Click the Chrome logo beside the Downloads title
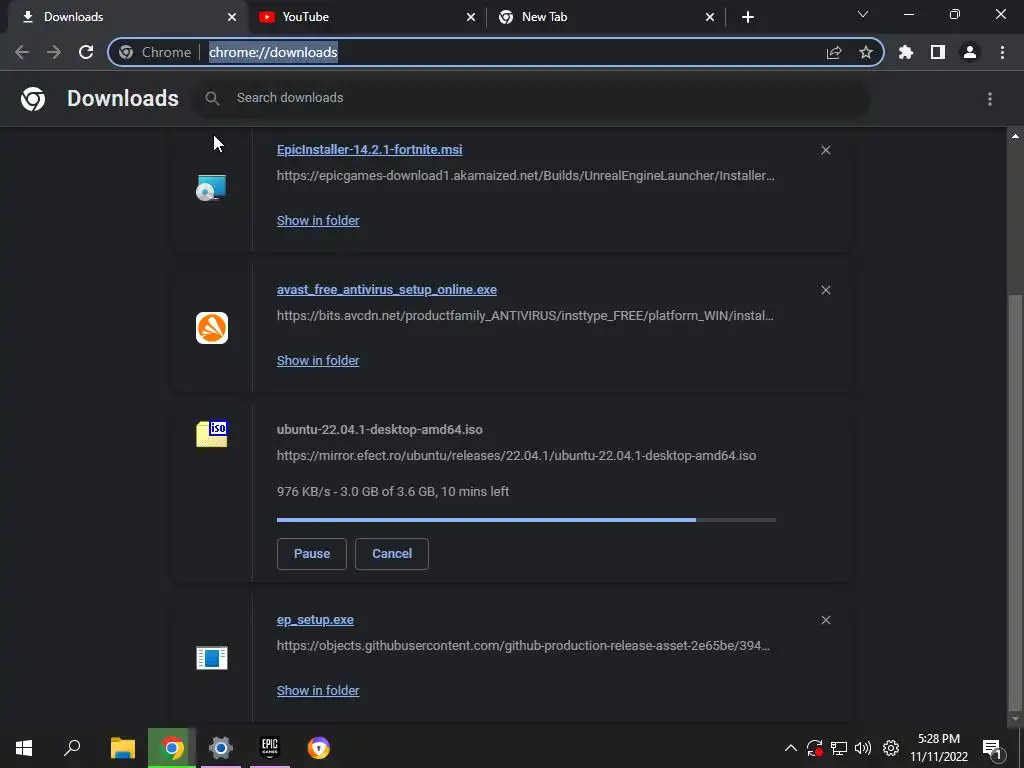 pyautogui.click(x=33, y=99)
